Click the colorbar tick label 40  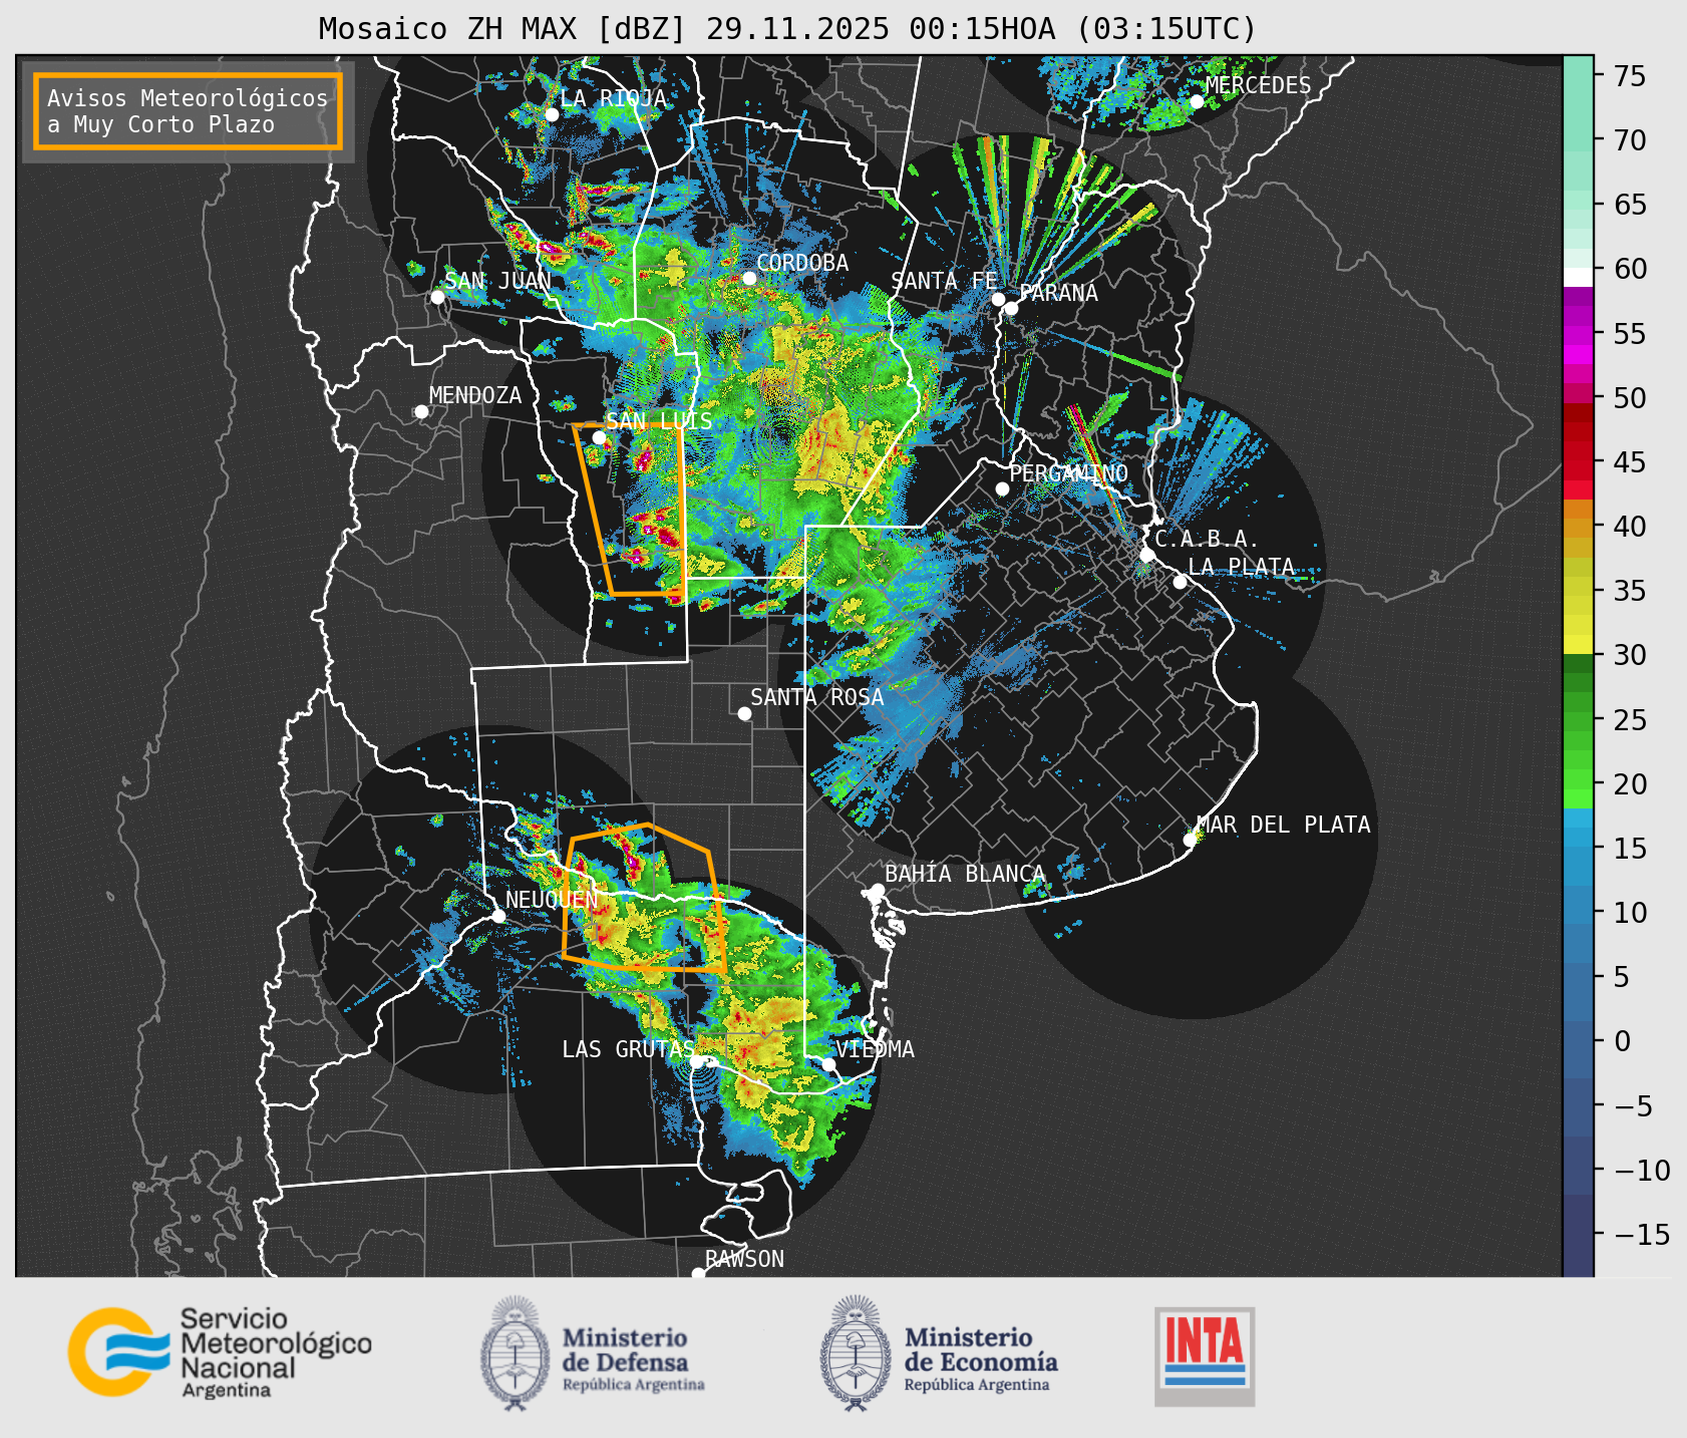[x=1629, y=526]
